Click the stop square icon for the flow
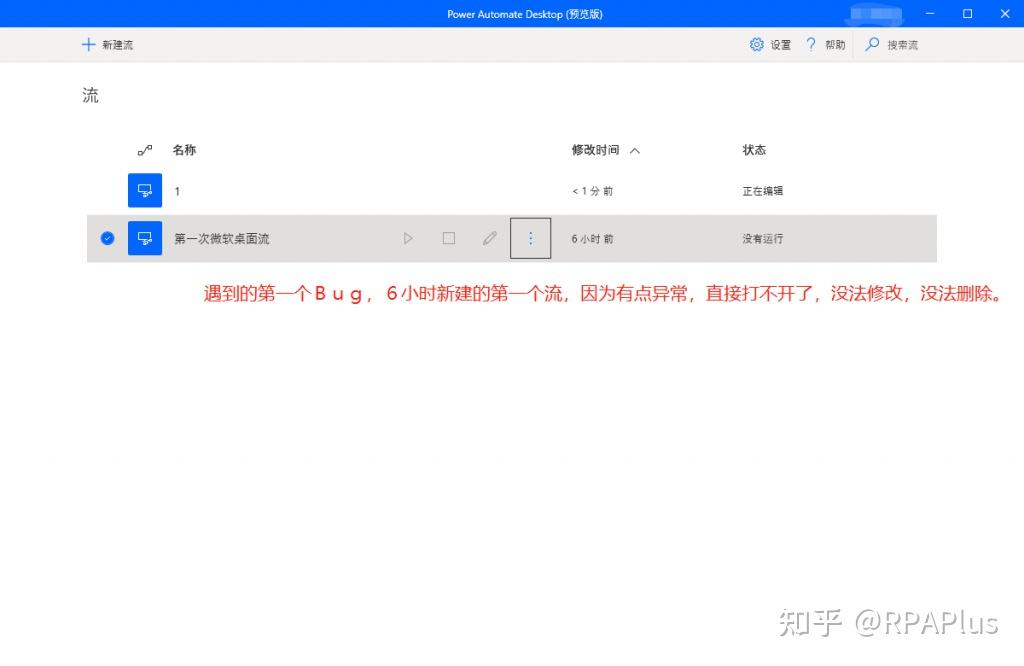This screenshot has width=1024, height=666. pos(448,238)
